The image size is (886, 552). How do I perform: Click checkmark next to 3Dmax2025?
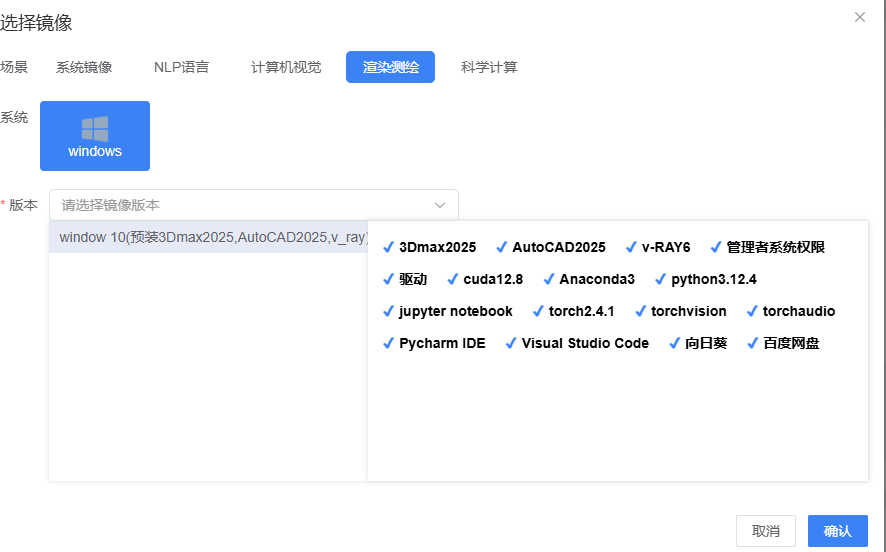(x=389, y=247)
